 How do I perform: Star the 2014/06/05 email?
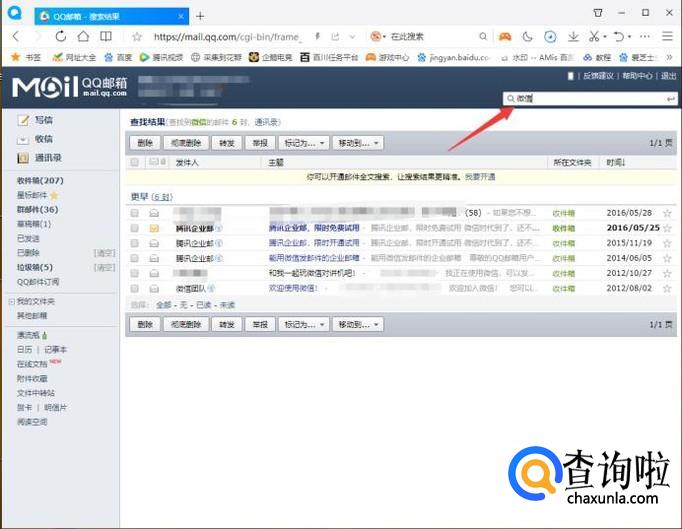coord(667,258)
